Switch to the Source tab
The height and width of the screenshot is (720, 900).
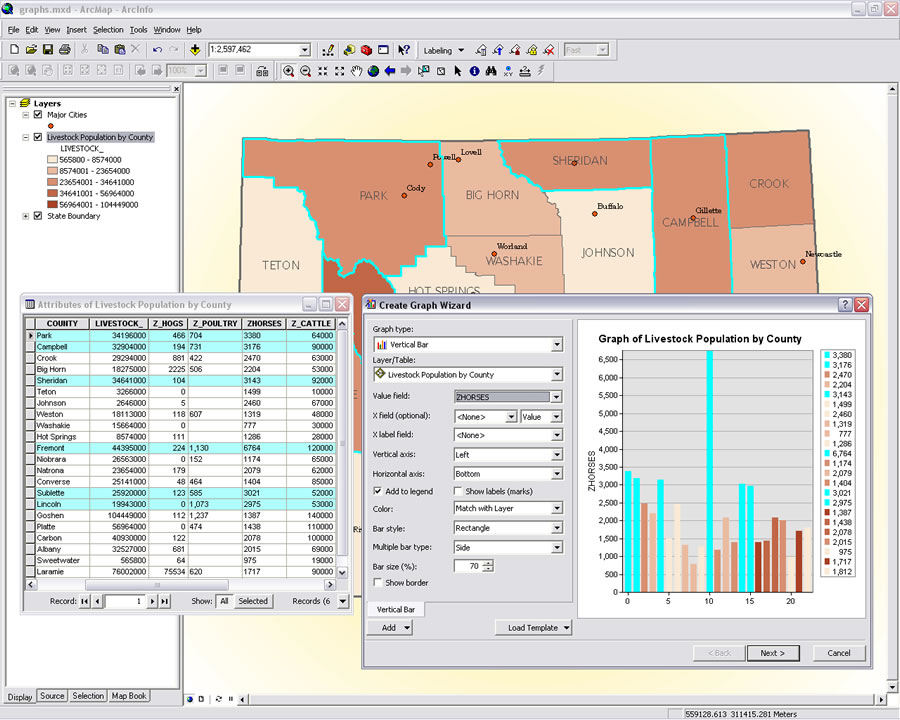click(52, 696)
